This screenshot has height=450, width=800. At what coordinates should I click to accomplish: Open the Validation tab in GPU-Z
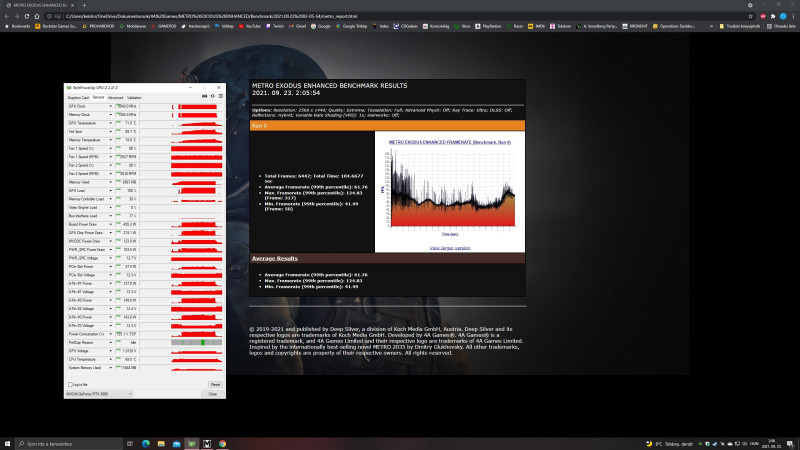[134, 97]
